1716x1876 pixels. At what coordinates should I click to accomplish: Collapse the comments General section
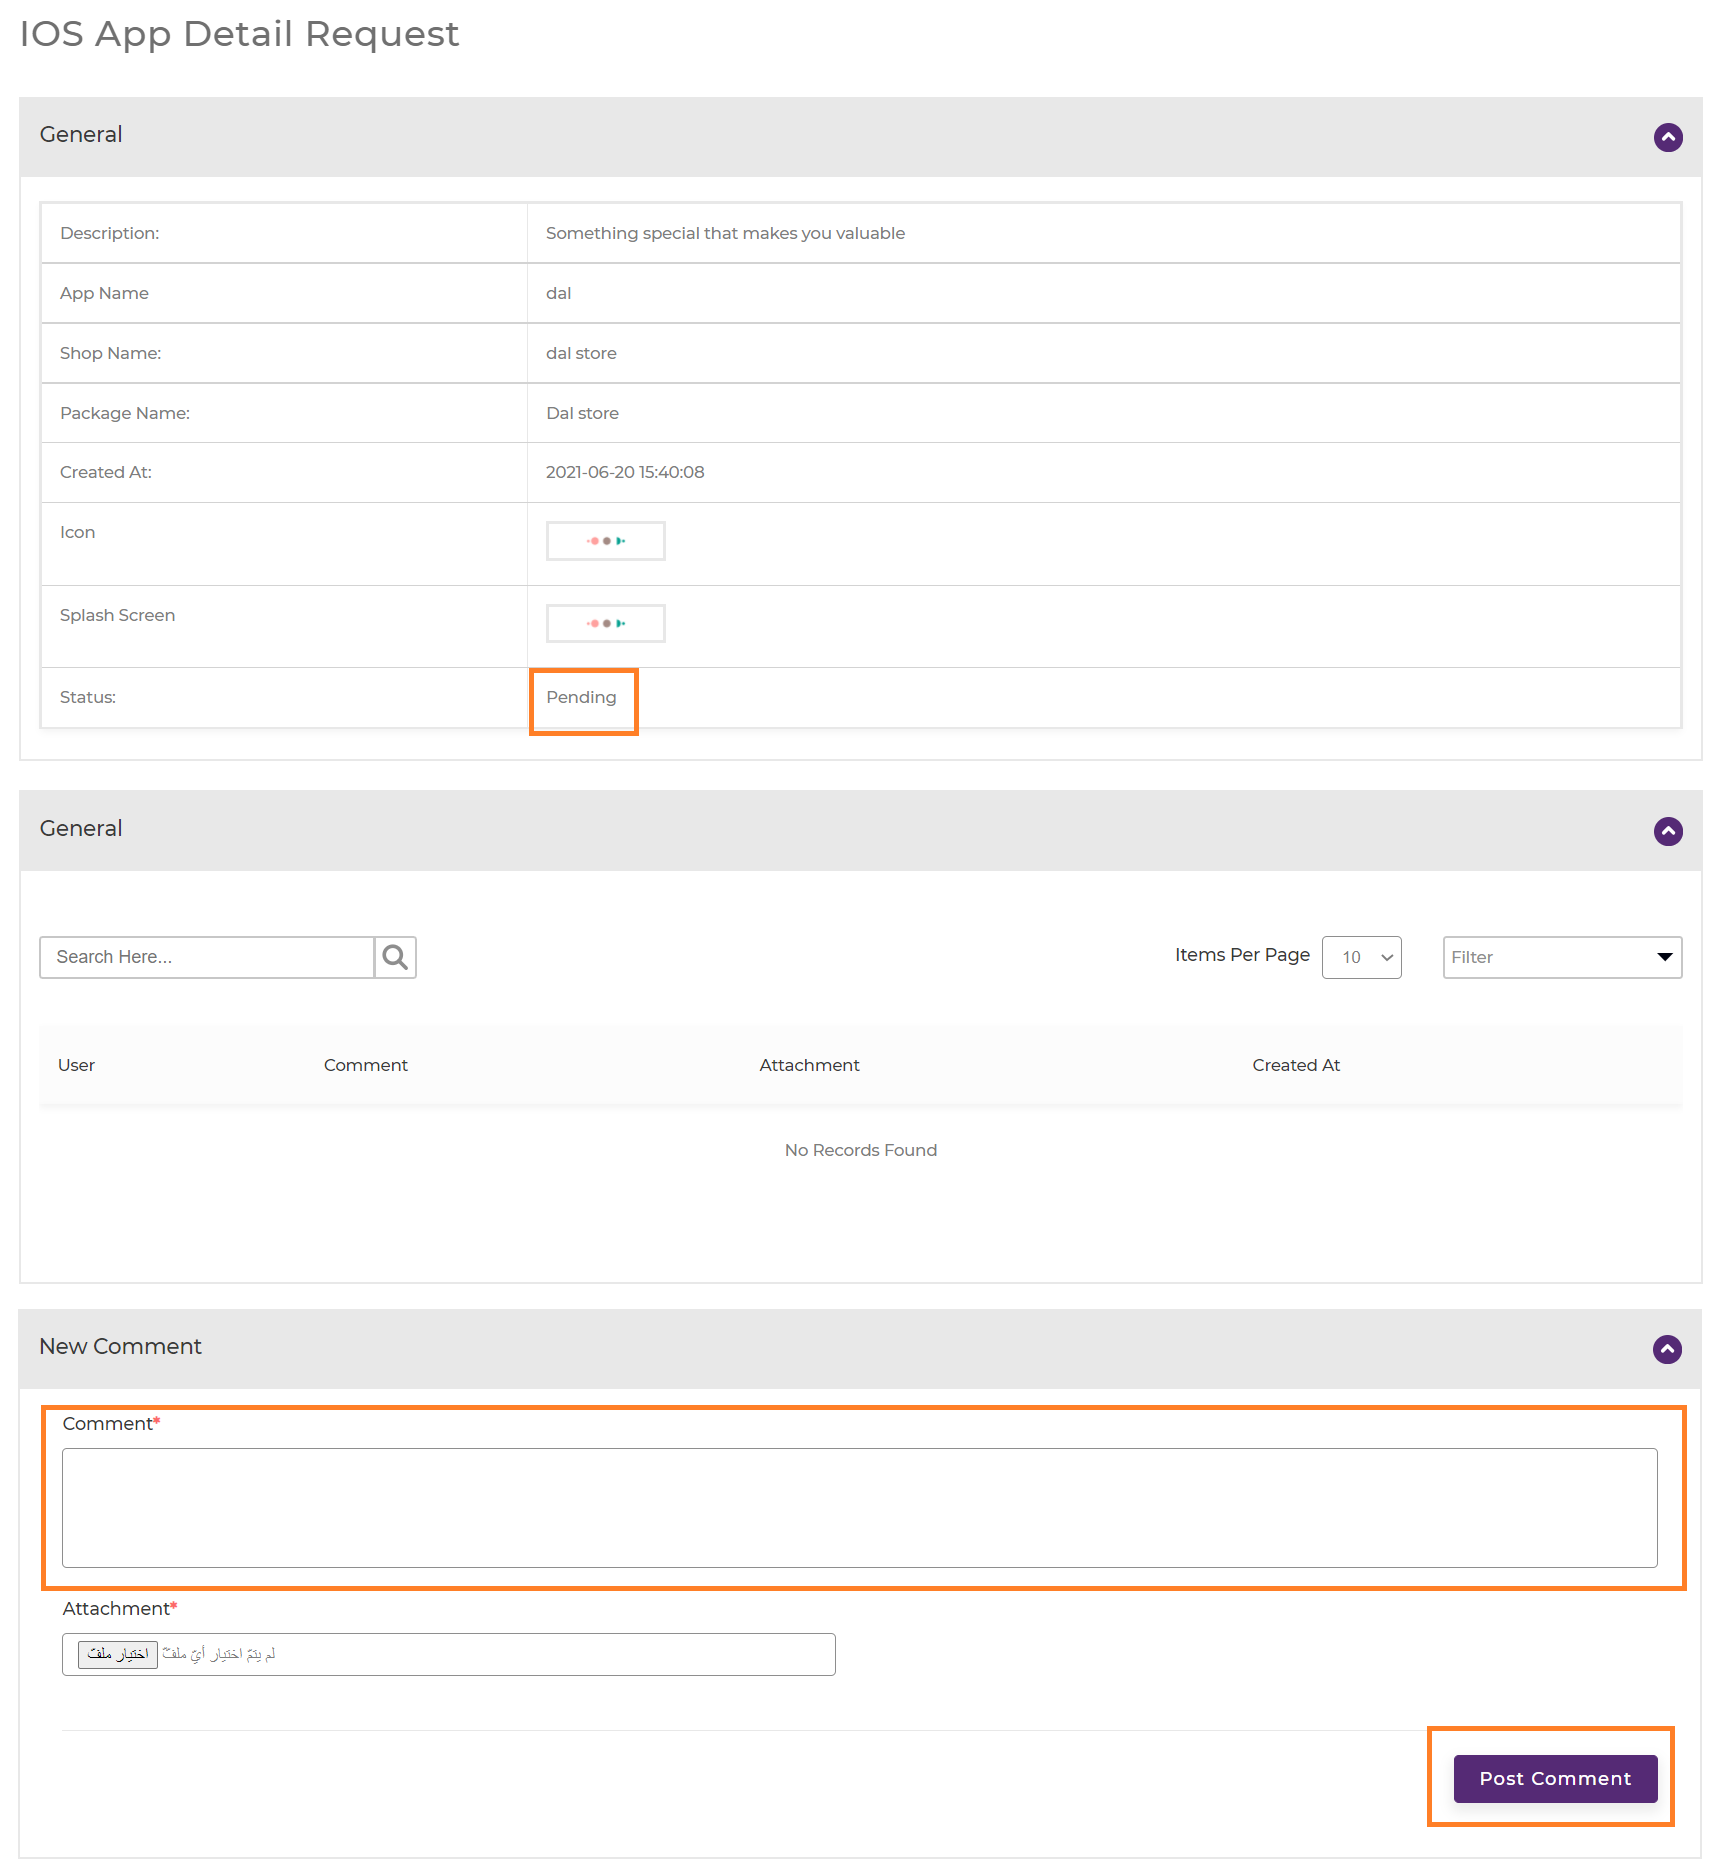pos(1667,831)
